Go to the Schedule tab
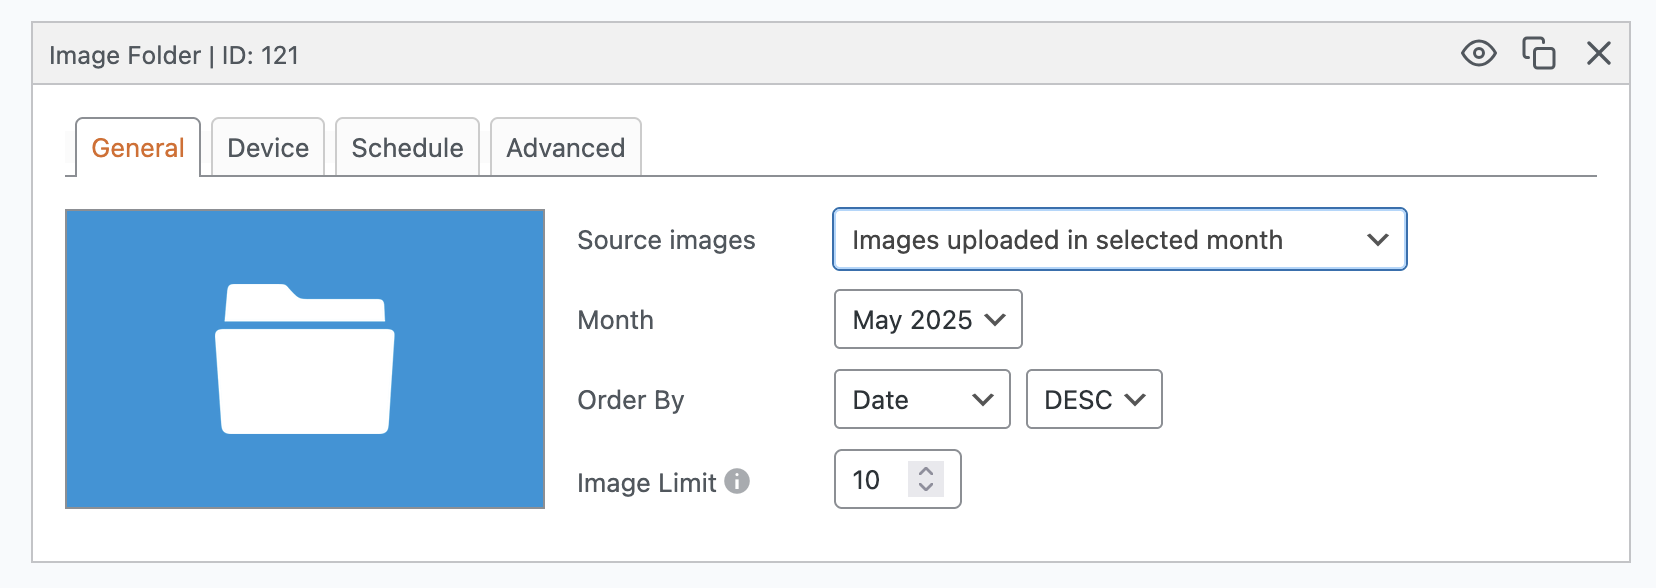The height and width of the screenshot is (588, 1656). tap(407, 148)
